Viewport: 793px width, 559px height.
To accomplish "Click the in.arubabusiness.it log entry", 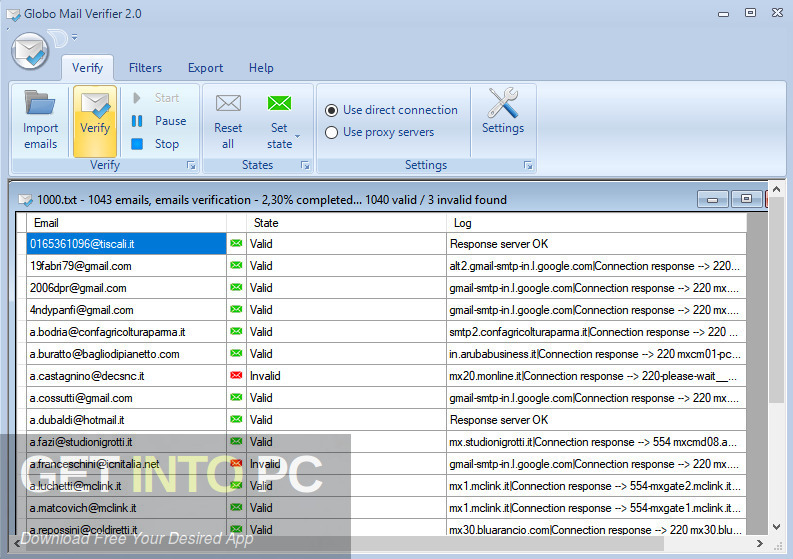I will point(596,354).
